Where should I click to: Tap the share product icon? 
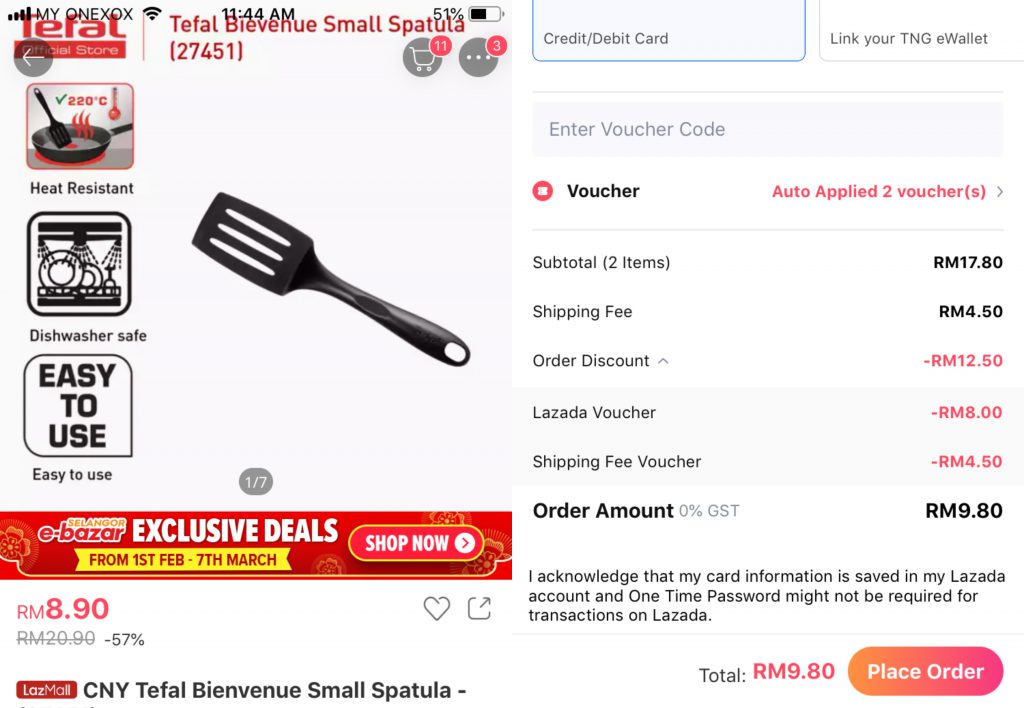480,608
